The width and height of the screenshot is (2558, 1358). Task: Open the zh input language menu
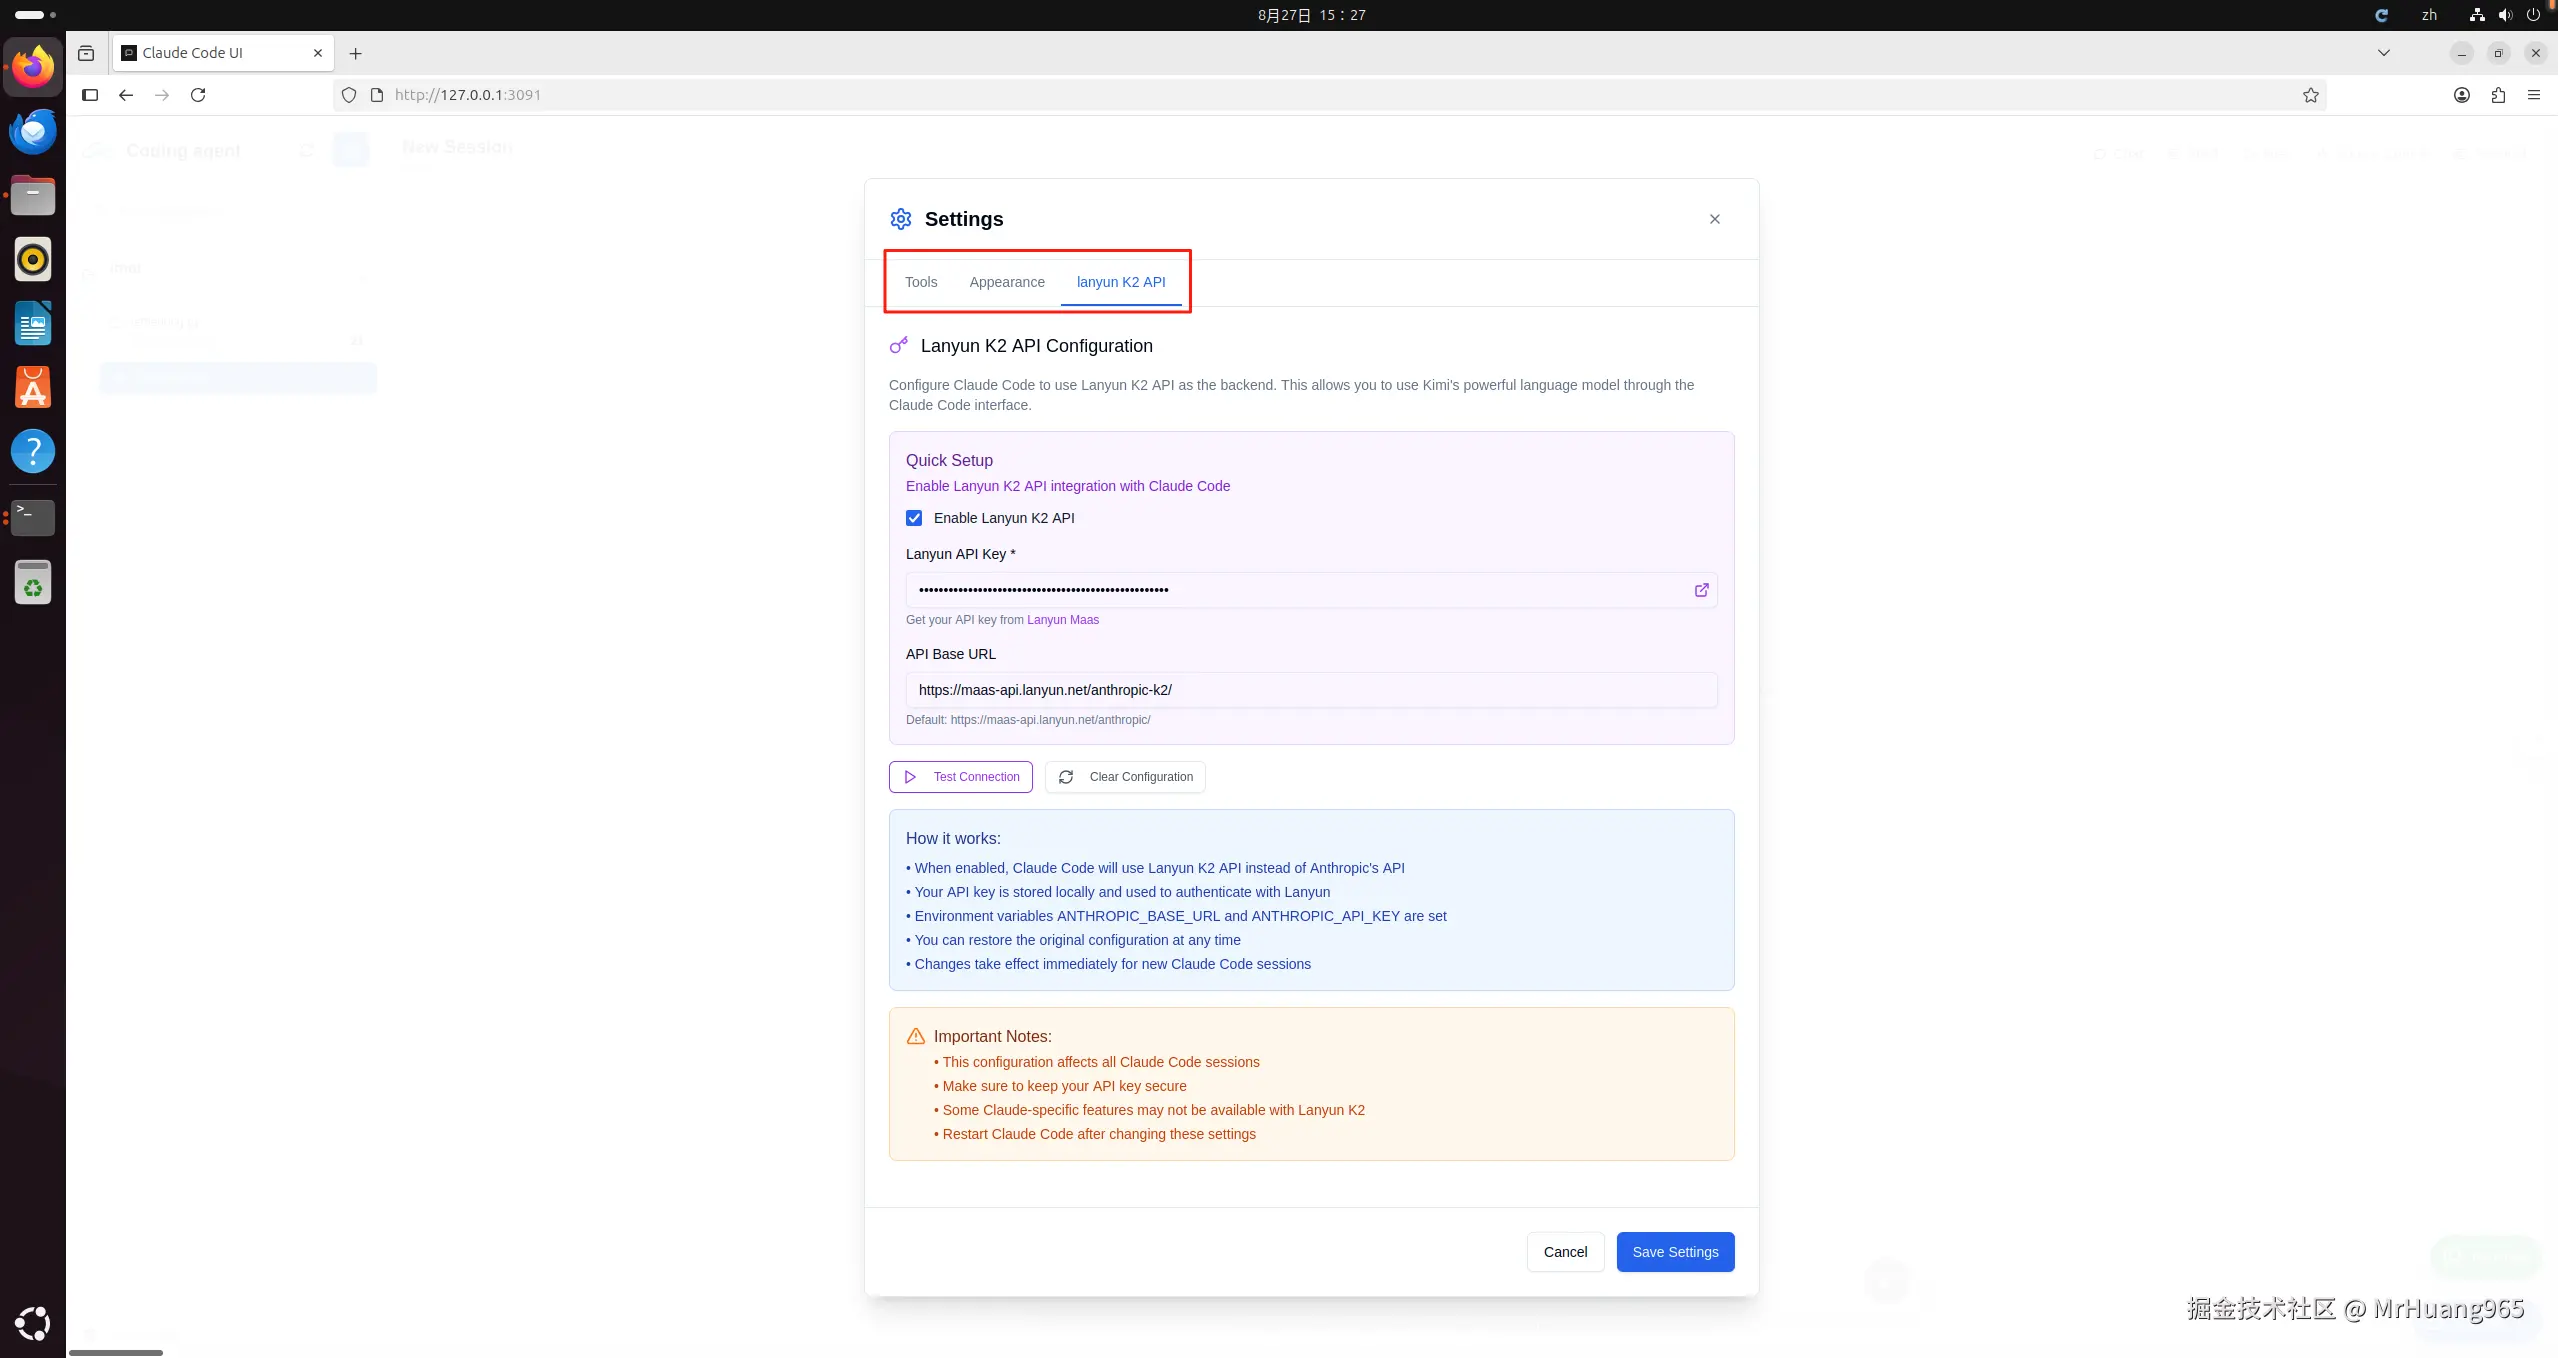(2429, 15)
